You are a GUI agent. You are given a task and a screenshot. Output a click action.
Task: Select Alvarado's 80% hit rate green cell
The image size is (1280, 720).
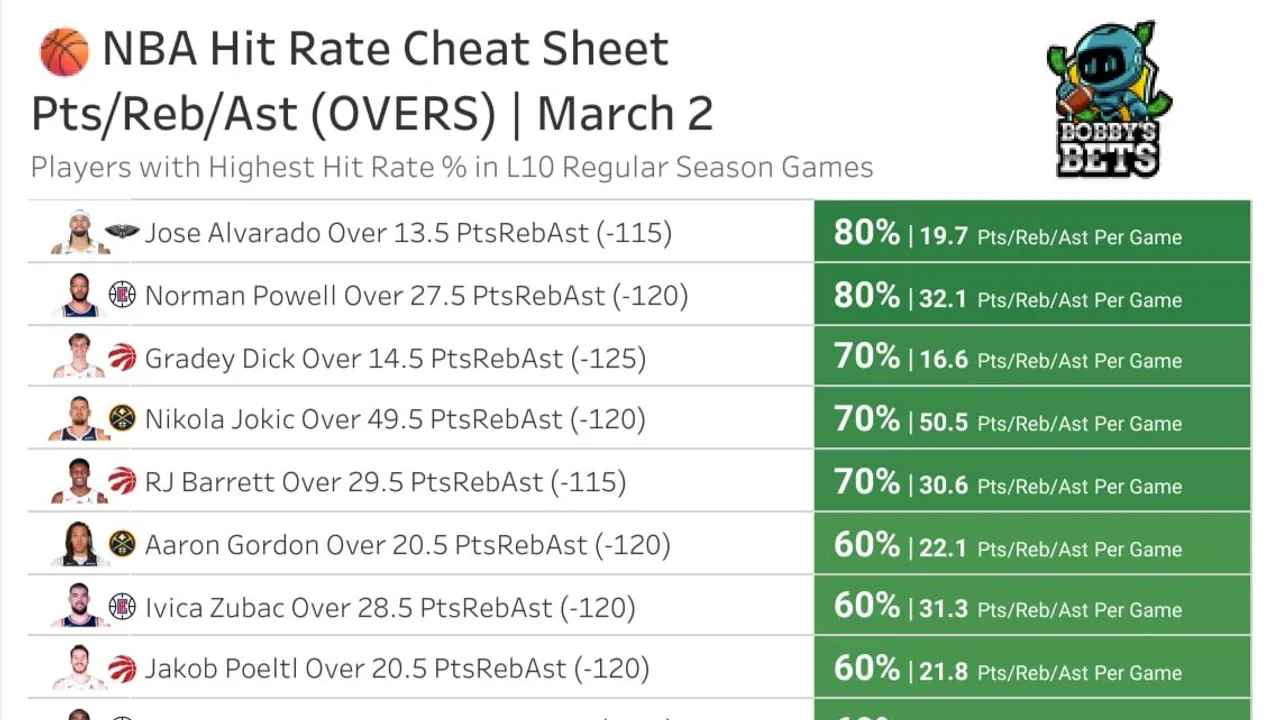[x=1032, y=233]
